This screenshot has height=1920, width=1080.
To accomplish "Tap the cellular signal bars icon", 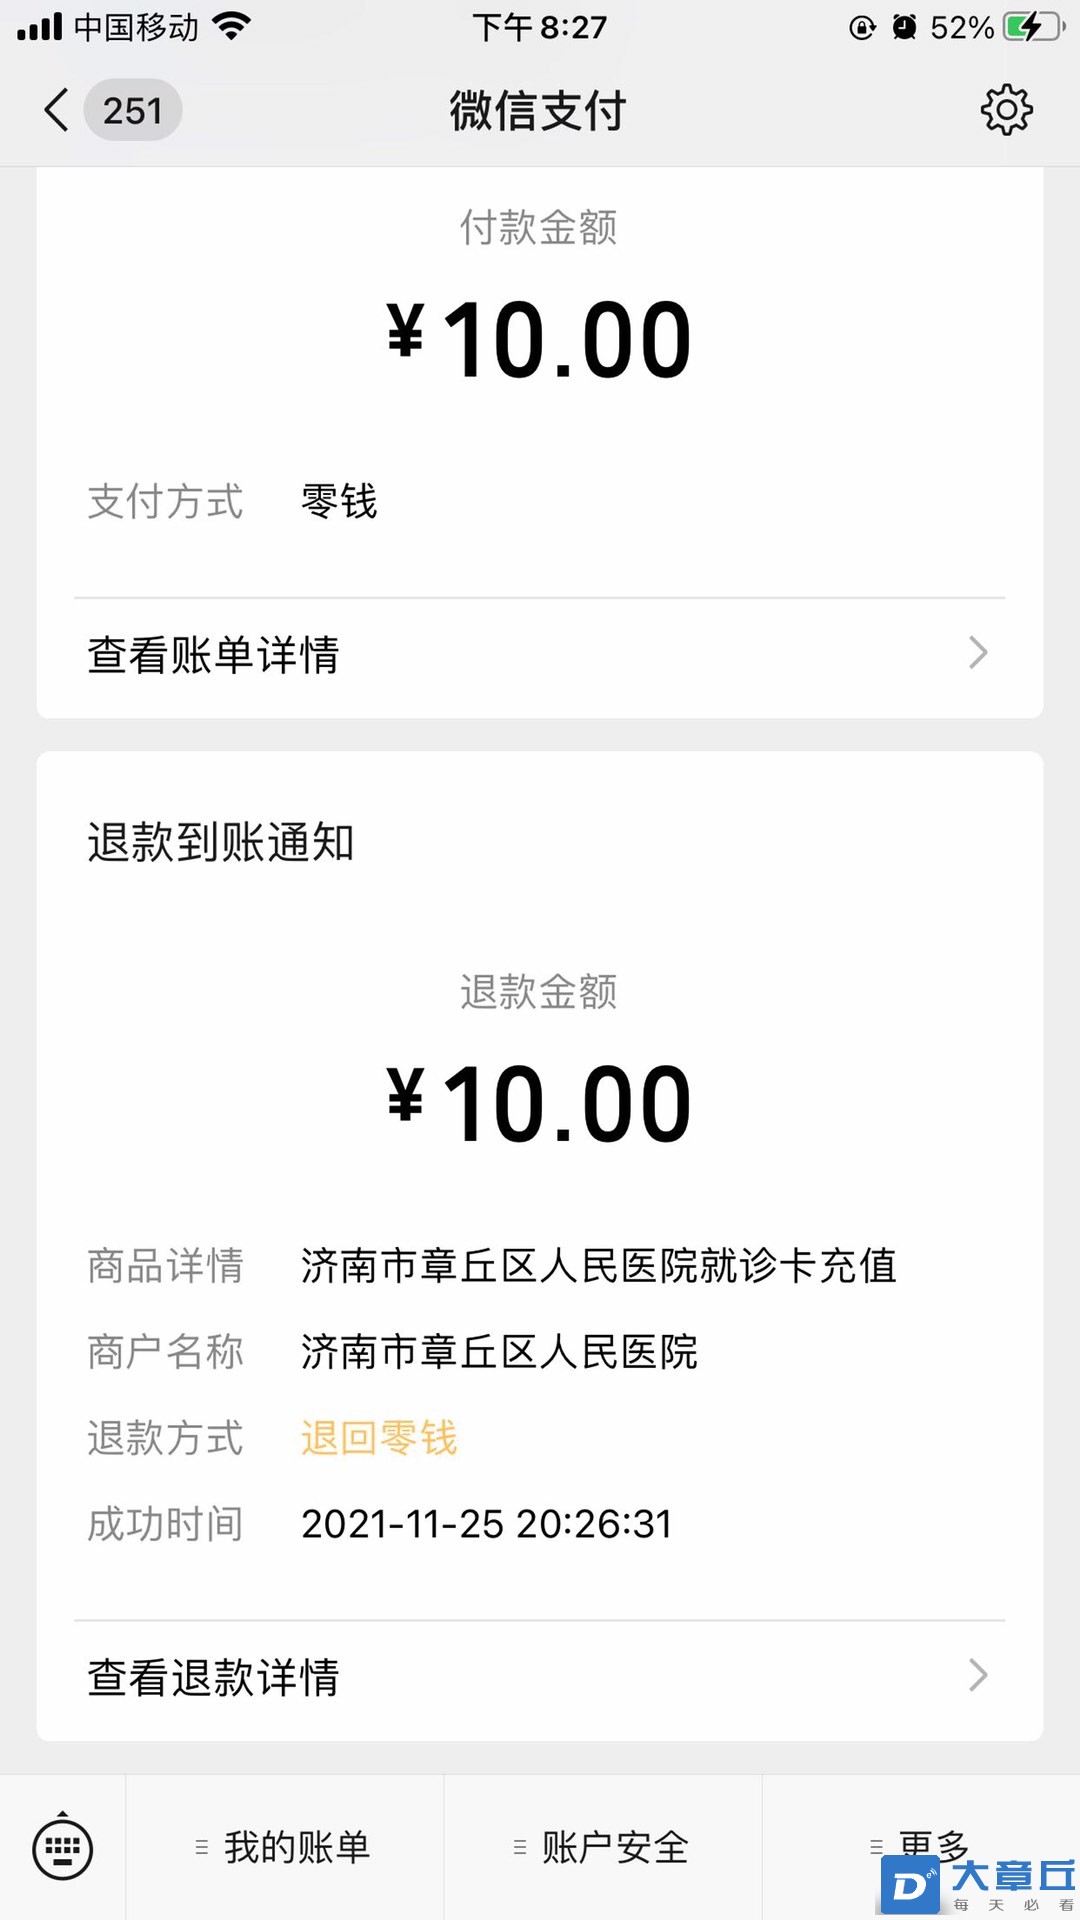I will (40, 27).
